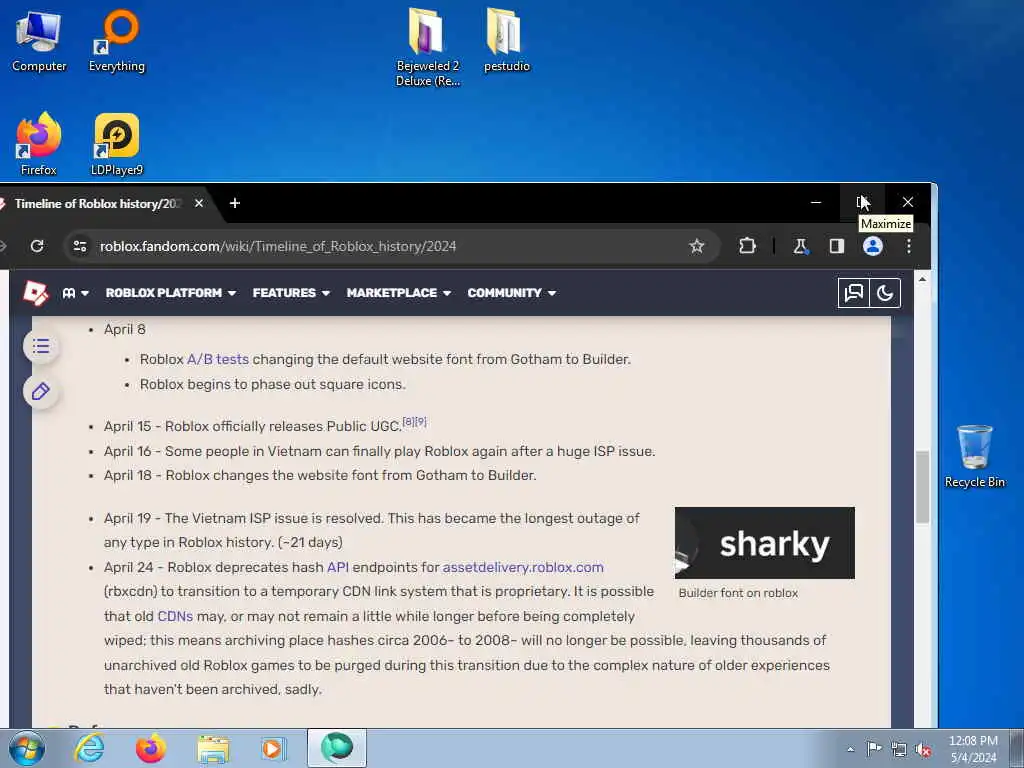Launch Internet Explorer from the taskbar

[x=89, y=748]
